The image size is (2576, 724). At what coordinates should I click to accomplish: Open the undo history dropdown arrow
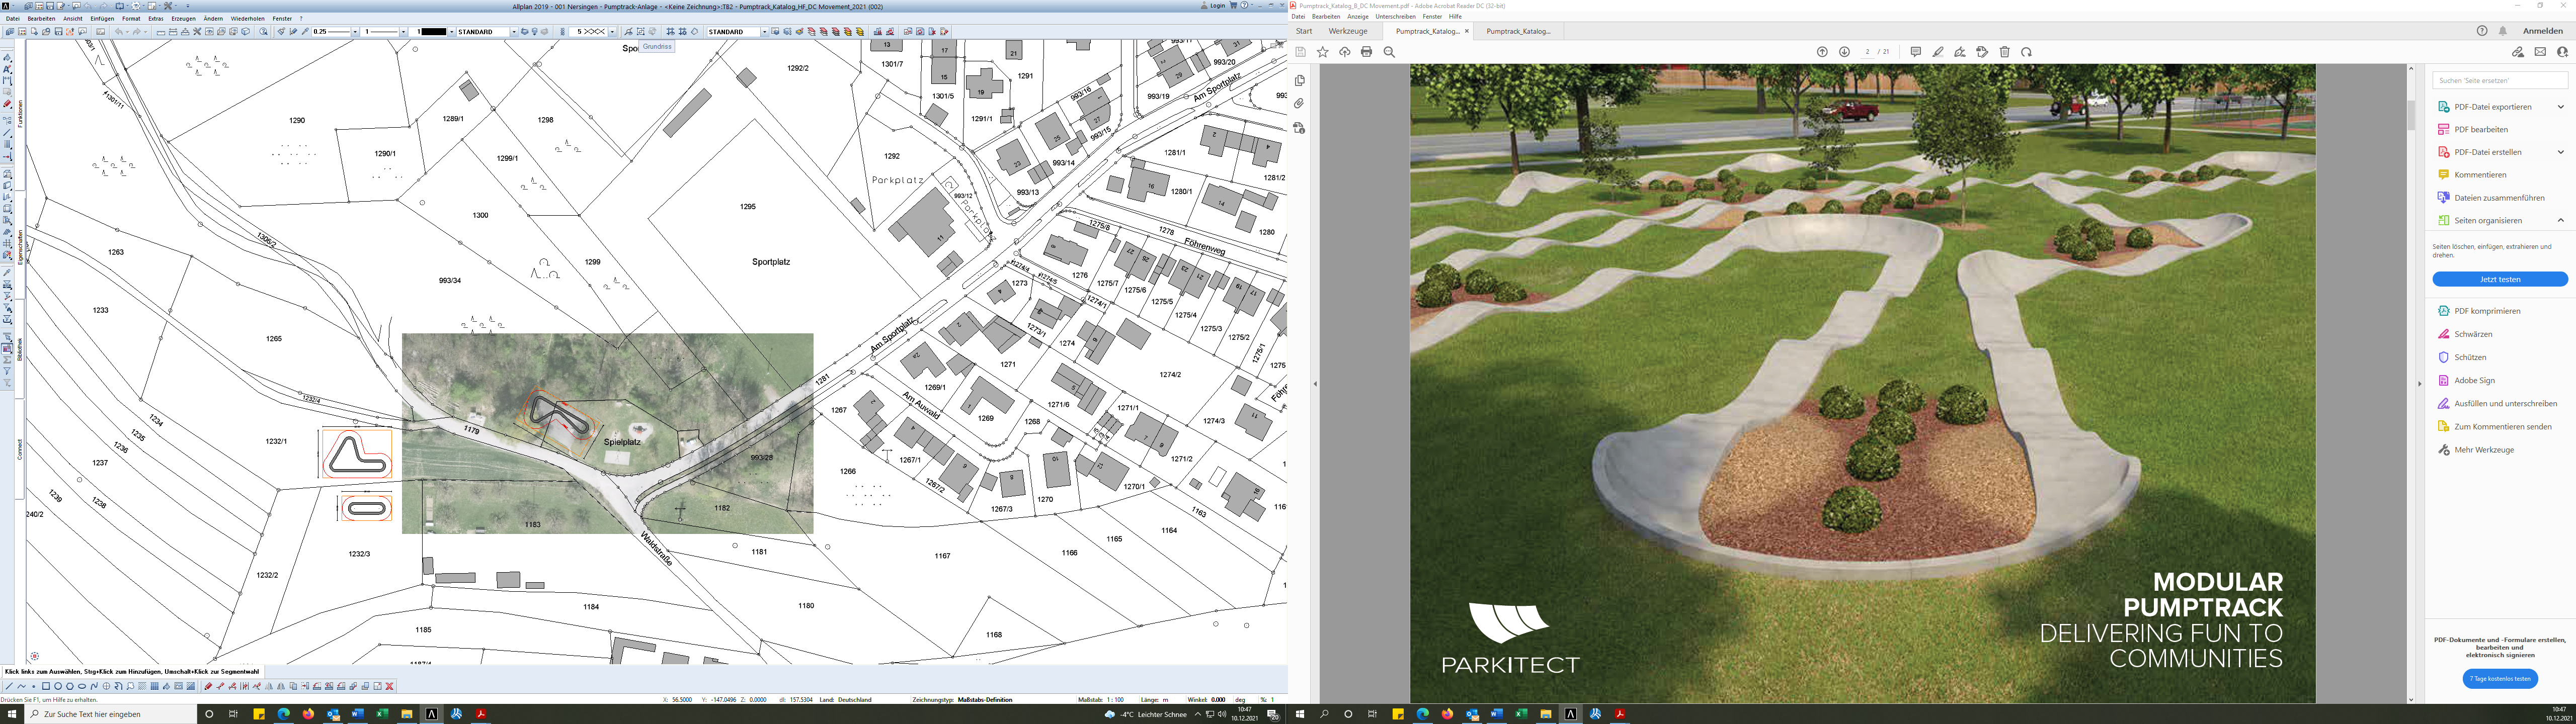click(127, 32)
